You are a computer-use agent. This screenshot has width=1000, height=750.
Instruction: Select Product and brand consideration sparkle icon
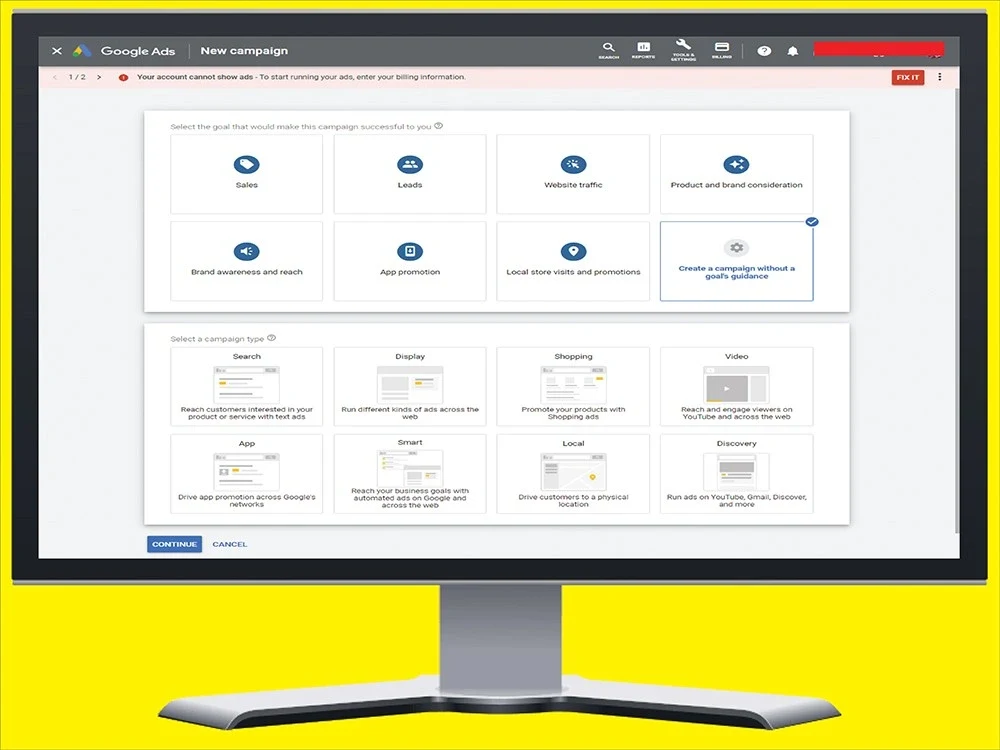point(736,165)
